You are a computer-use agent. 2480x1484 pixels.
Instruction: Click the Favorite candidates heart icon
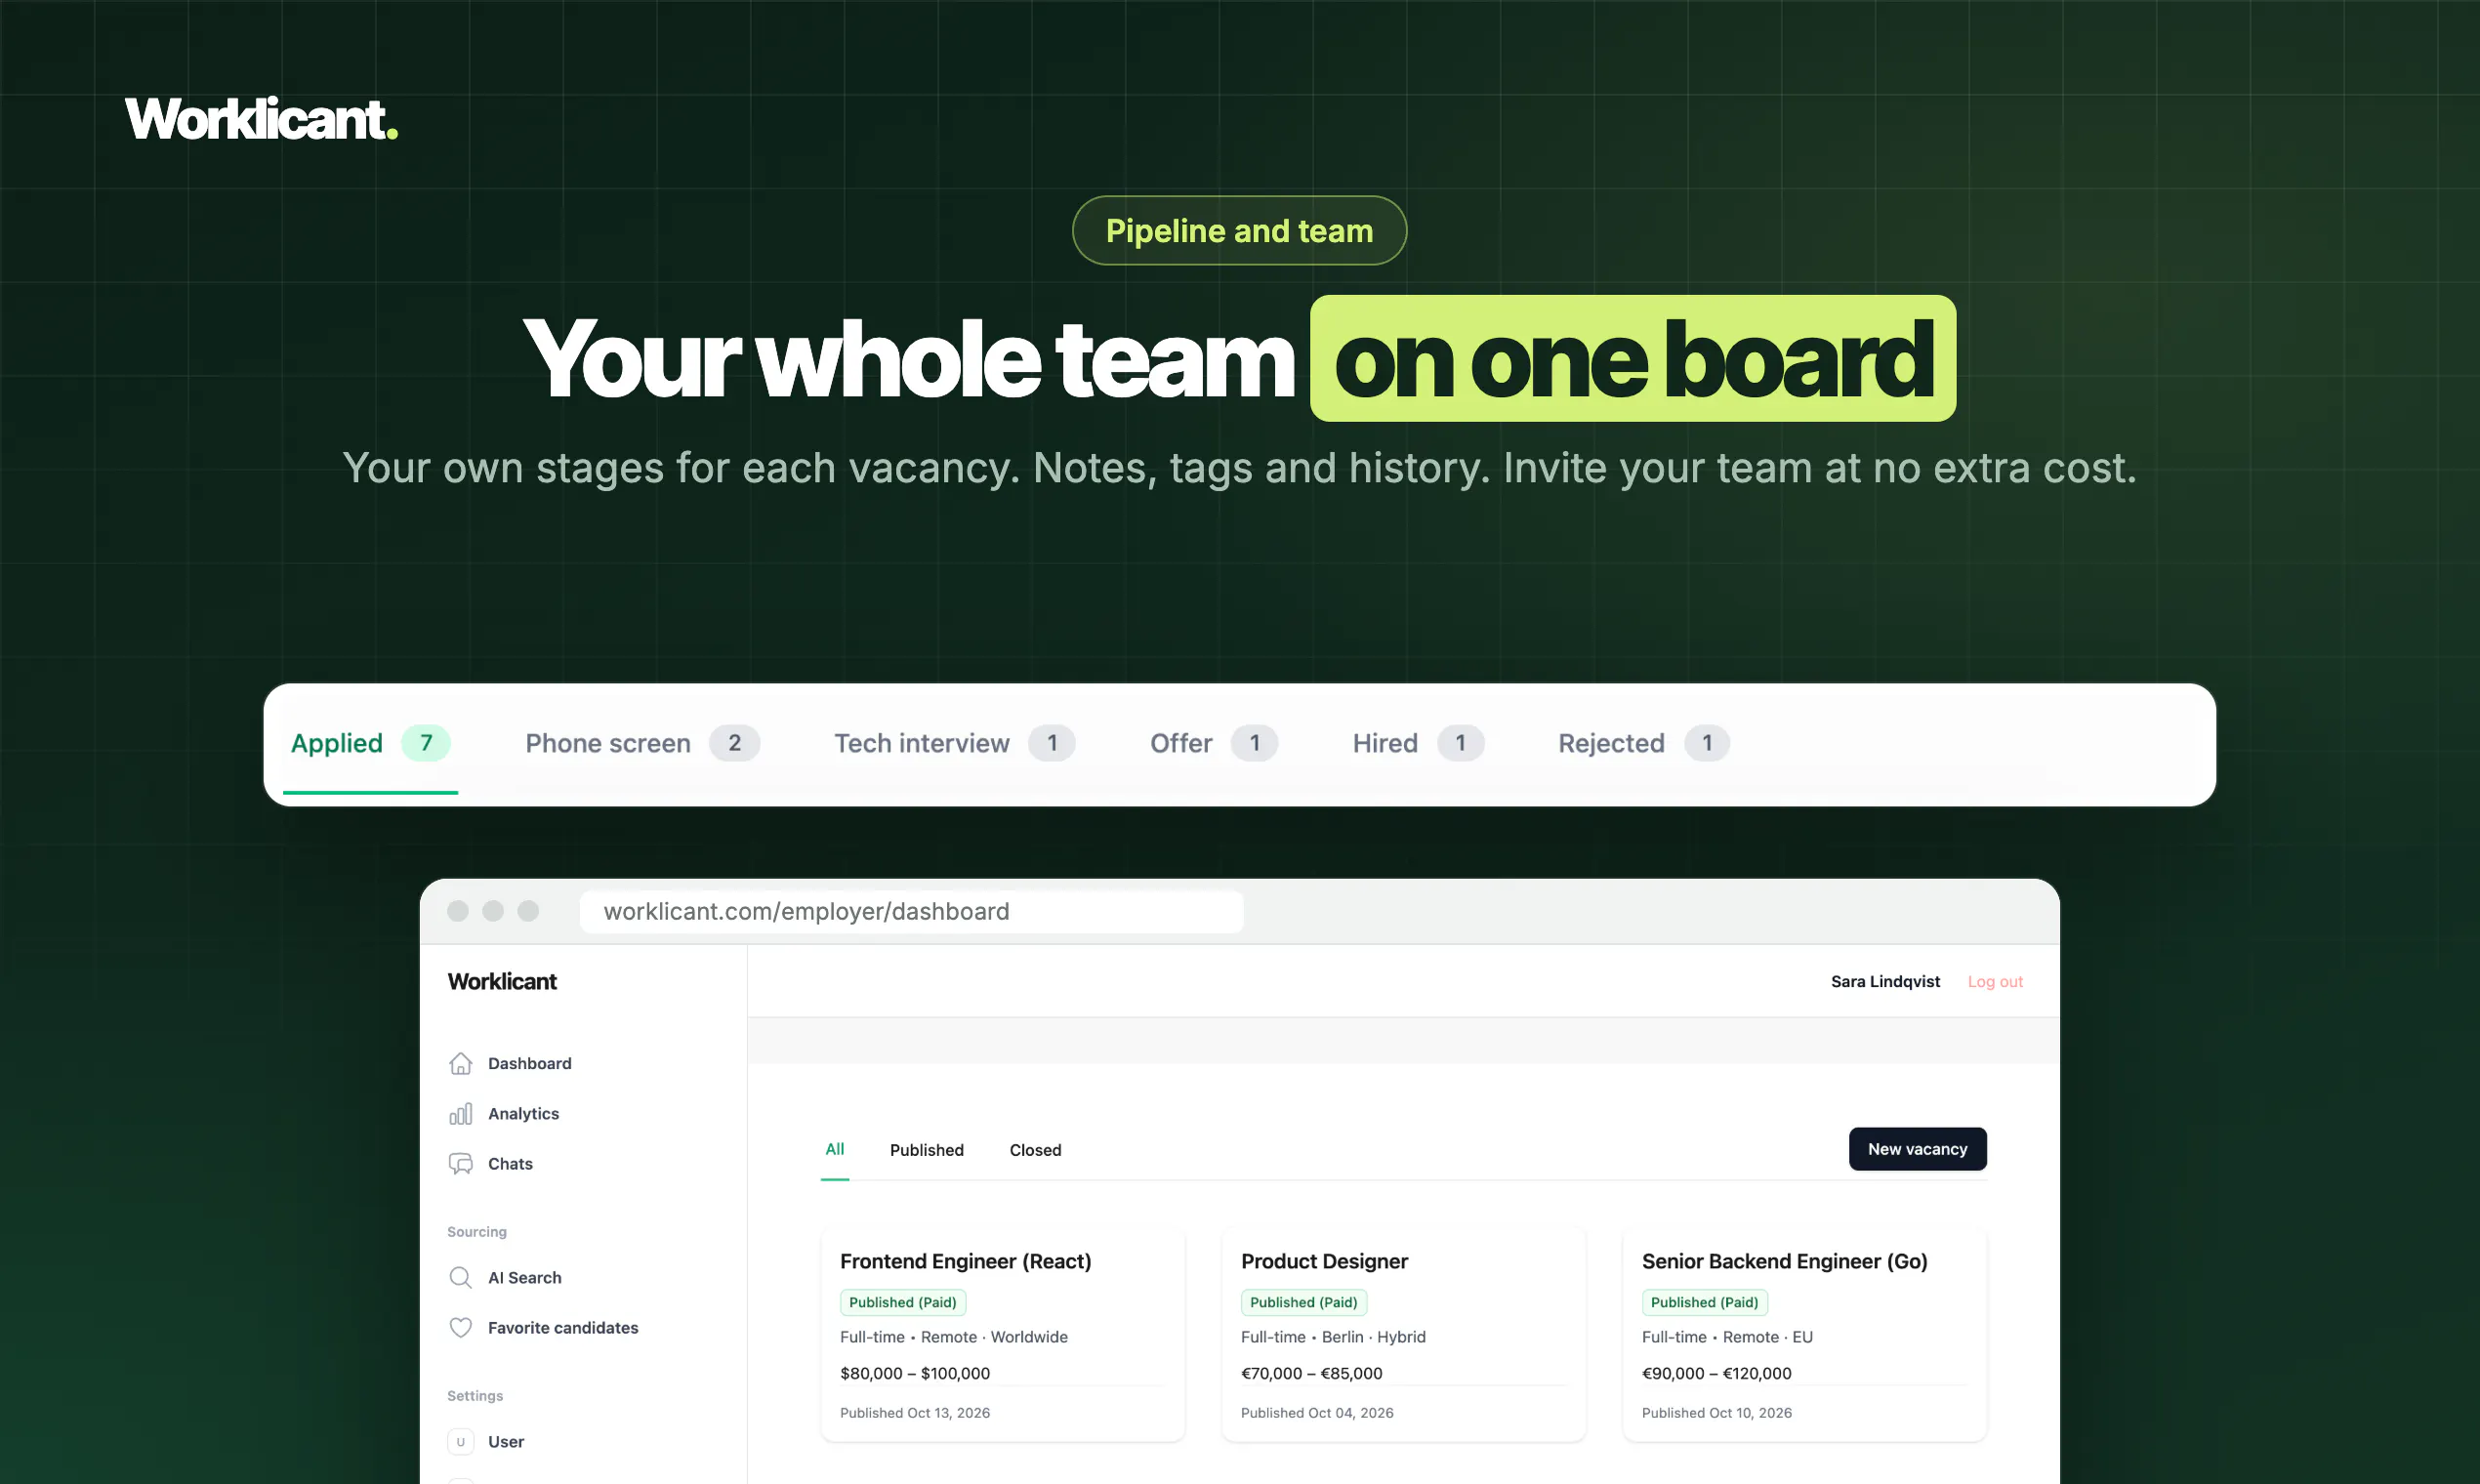(x=460, y=1327)
